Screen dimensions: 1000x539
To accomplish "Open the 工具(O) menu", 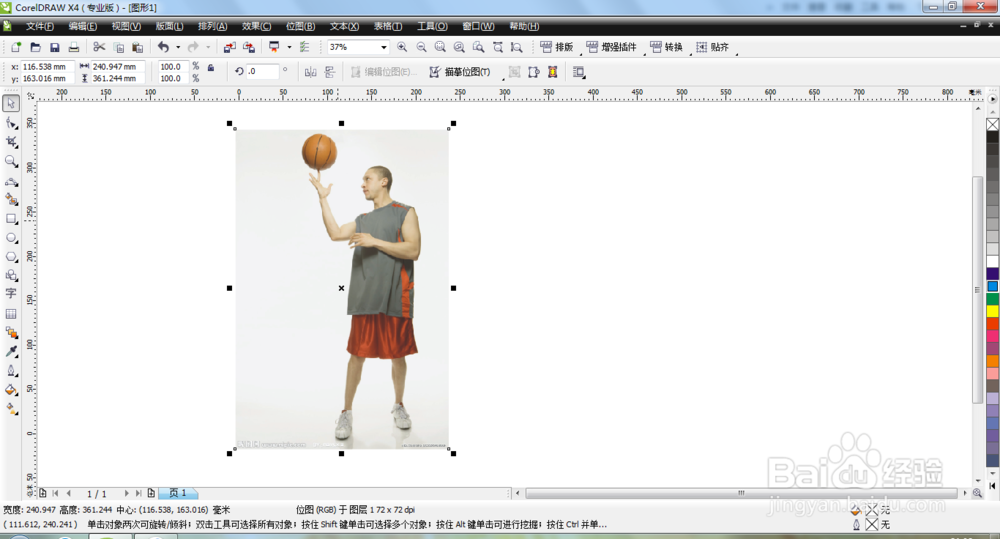I will pyautogui.click(x=432, y=26).
